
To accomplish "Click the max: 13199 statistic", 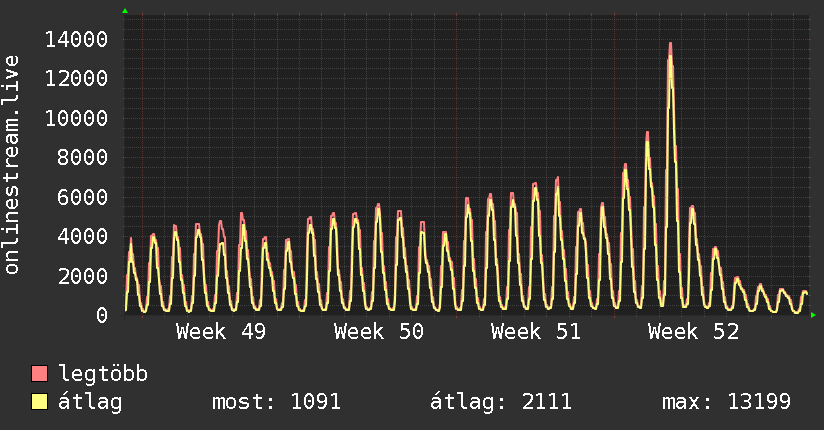I will point(726,402).
